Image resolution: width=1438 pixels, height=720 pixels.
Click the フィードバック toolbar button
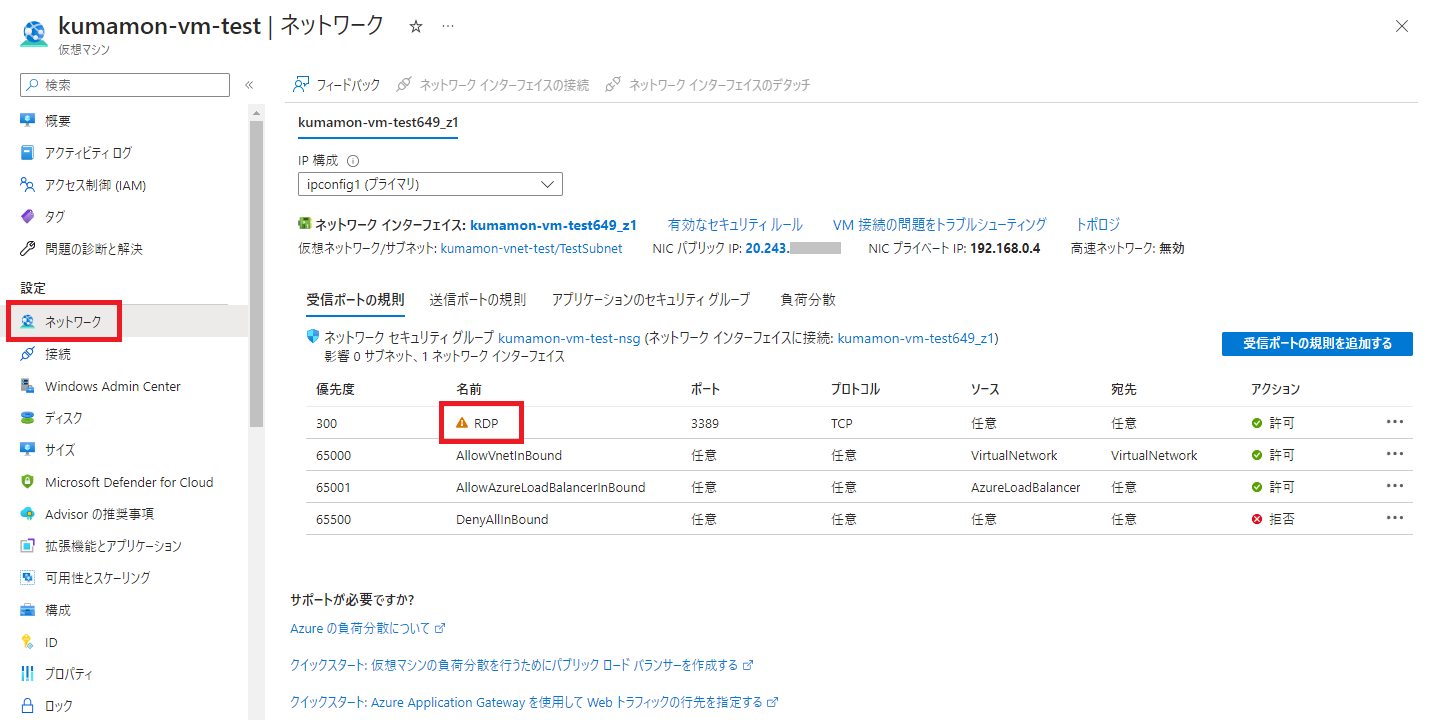tap(337, 85)
